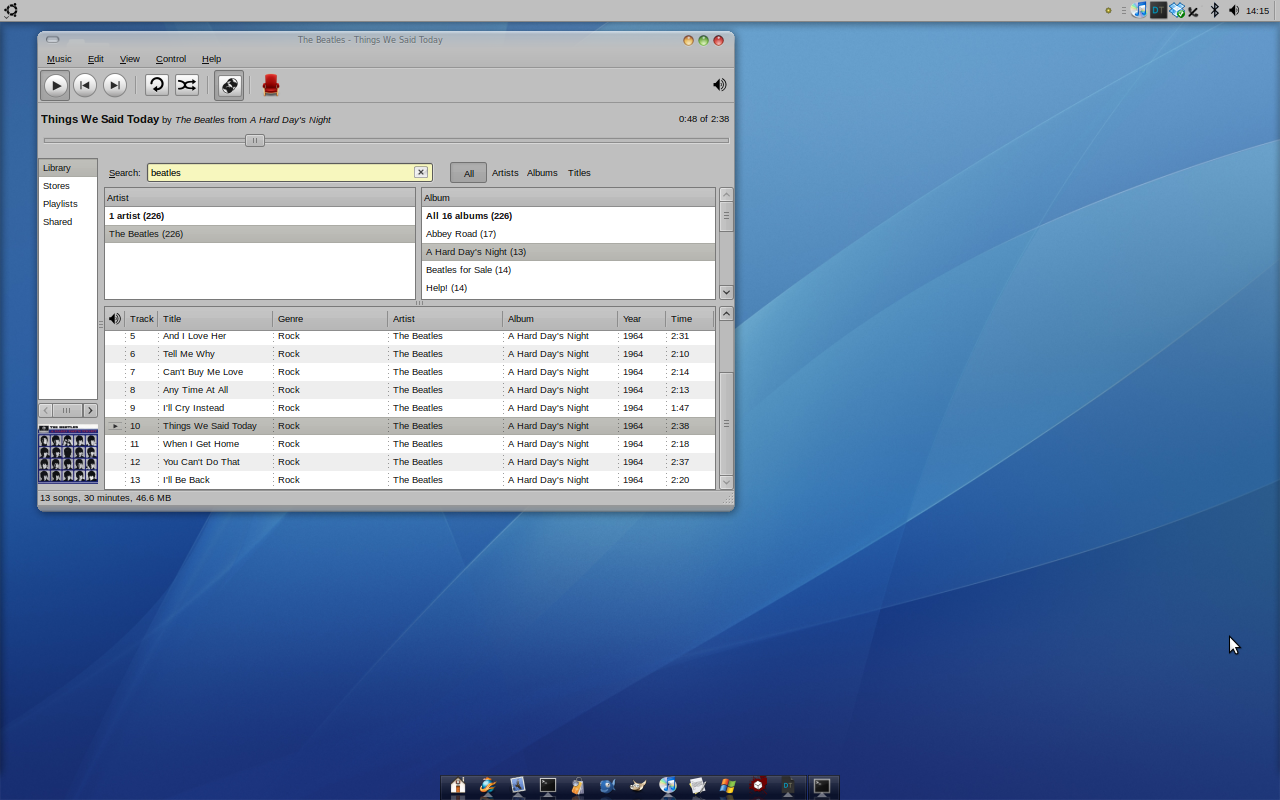Click the album cover thumbnail

(x=68, y=454)
